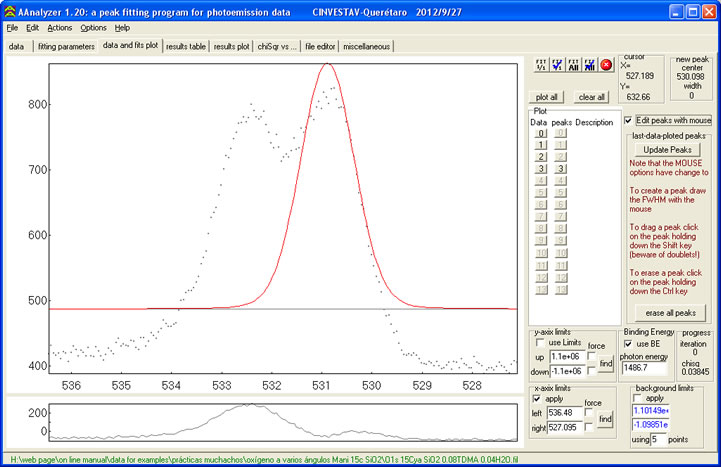The width and height of the screenshot is (721, 467).
Task: Open the results table tab
Action: (x=185, y=46)
